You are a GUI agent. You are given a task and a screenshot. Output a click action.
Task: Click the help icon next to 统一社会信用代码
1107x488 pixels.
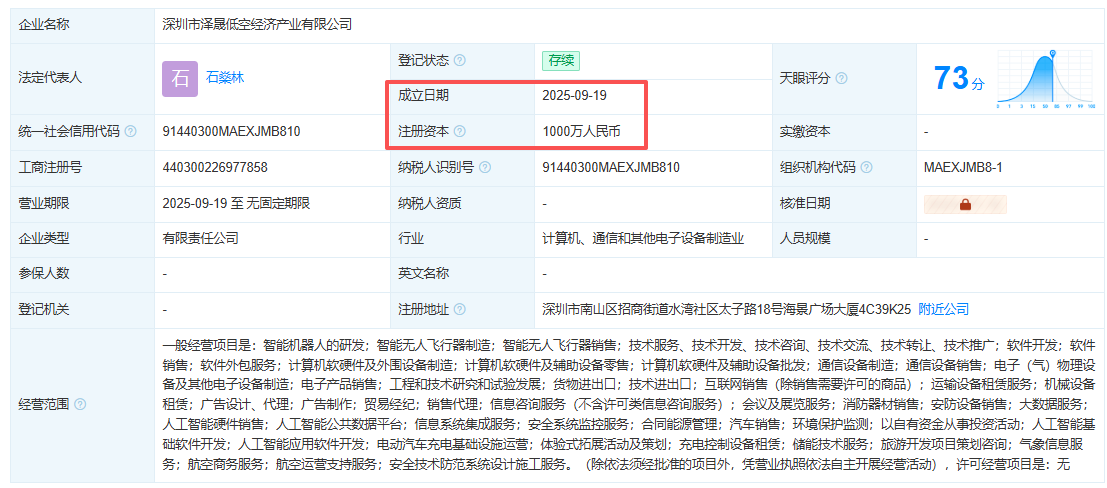[130, 131]
